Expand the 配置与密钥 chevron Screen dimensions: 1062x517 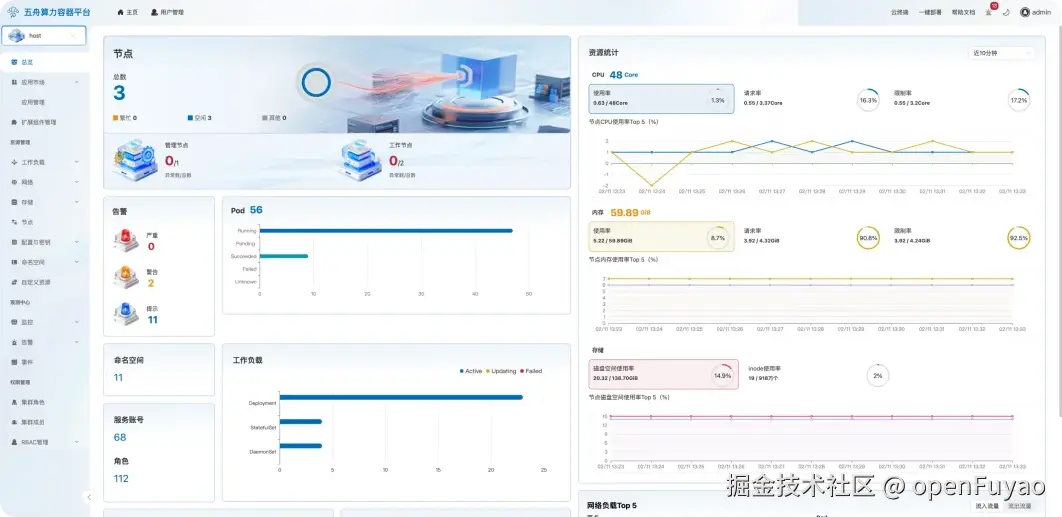77,242
